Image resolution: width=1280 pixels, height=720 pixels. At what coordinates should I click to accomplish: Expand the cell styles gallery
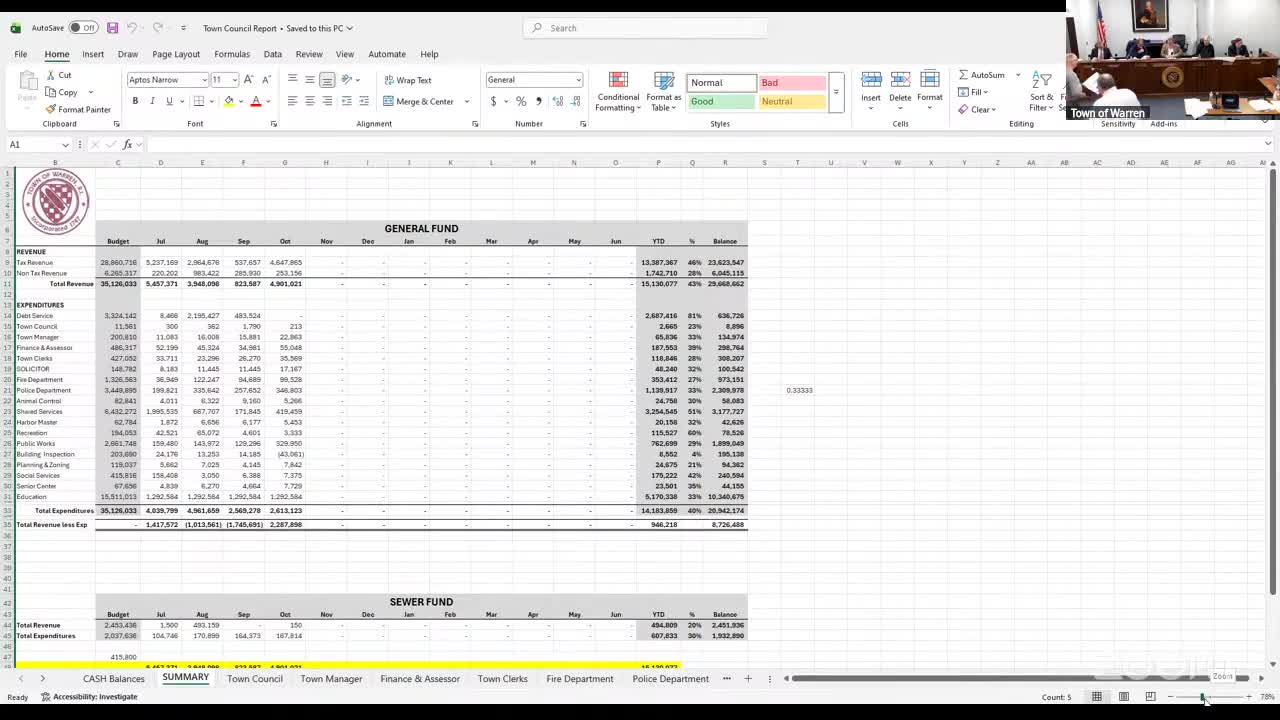coord(835,92)
